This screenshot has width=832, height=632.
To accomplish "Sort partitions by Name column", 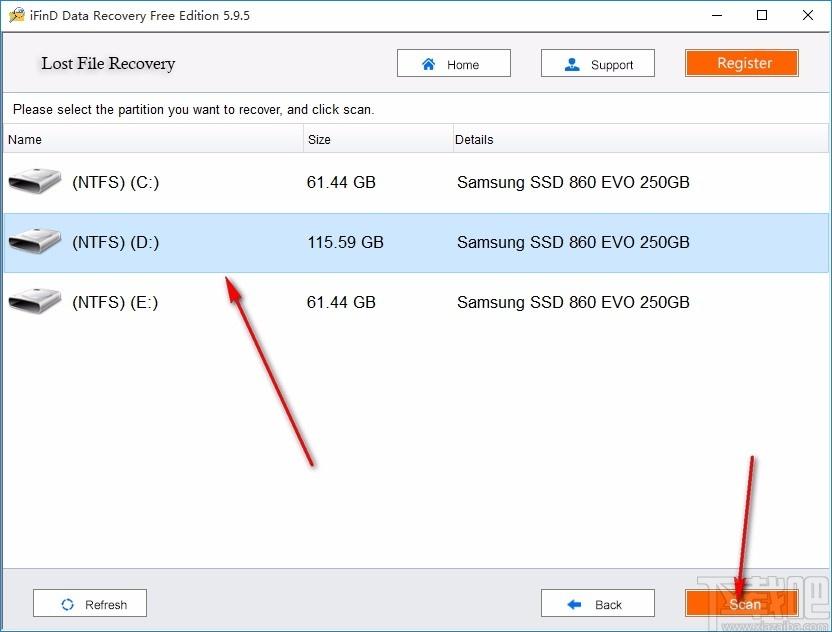I will point(153,140).
